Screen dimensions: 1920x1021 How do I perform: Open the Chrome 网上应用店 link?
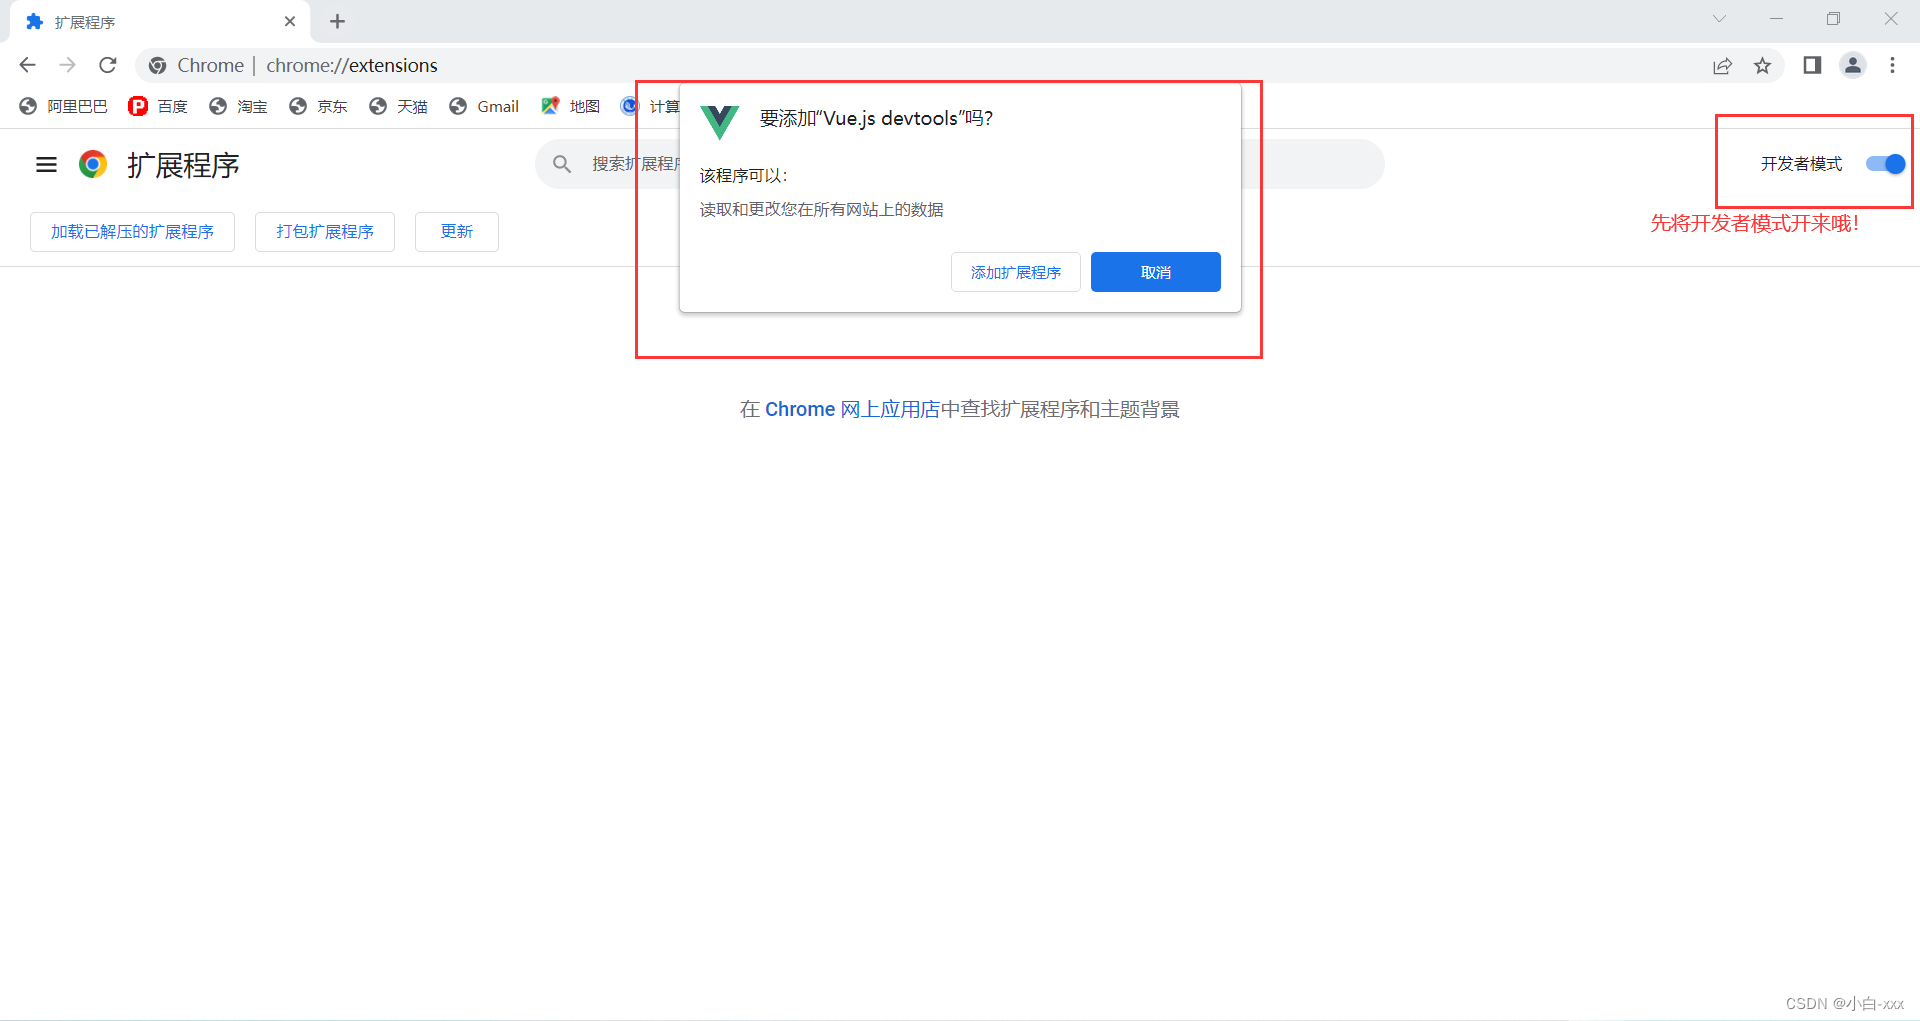853,409
